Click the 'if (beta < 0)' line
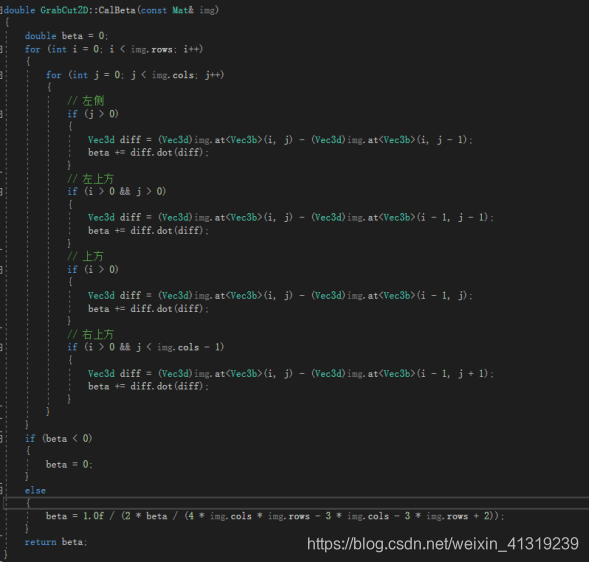589x563 pixels. click(x=58, y=439)
